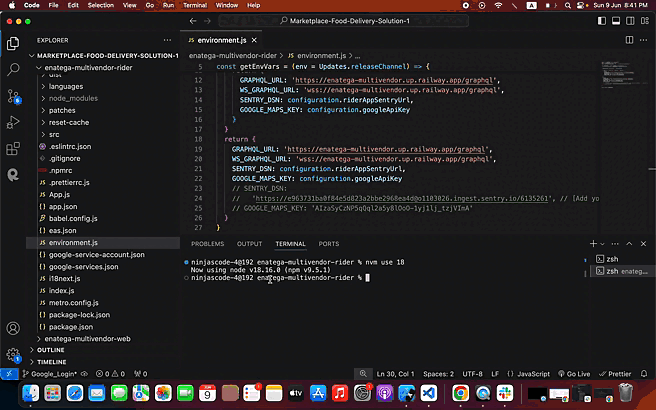656x410 pixels.
Task: Click the new terminal plus icon
Action: click(593, 244)
